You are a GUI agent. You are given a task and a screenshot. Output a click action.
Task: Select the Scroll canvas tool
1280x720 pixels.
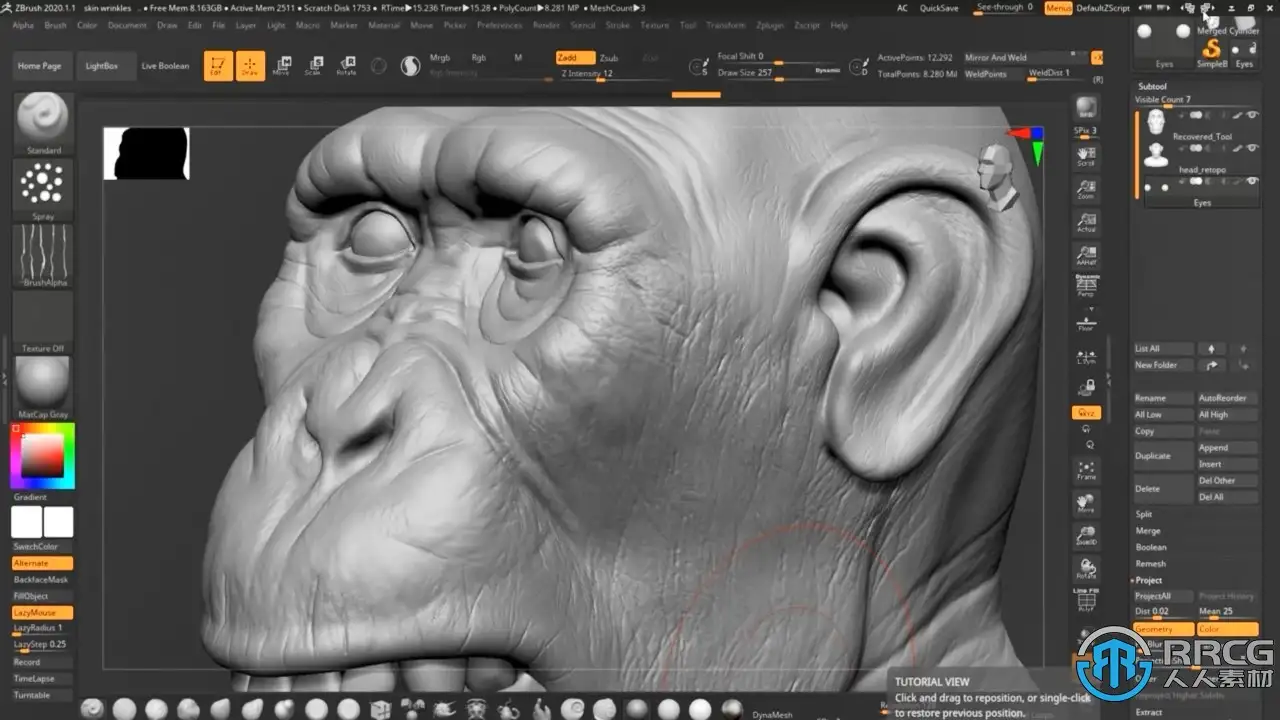[x=1085, y=157]
